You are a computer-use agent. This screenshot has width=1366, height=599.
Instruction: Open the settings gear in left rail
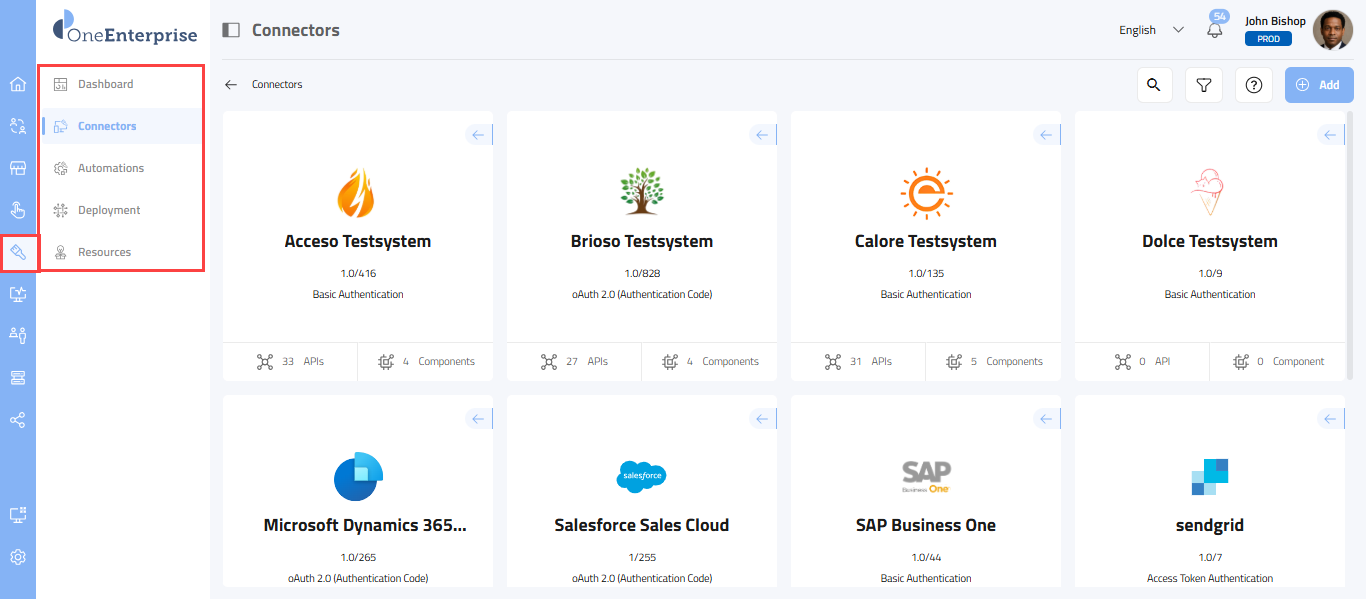tap(18, 557)
